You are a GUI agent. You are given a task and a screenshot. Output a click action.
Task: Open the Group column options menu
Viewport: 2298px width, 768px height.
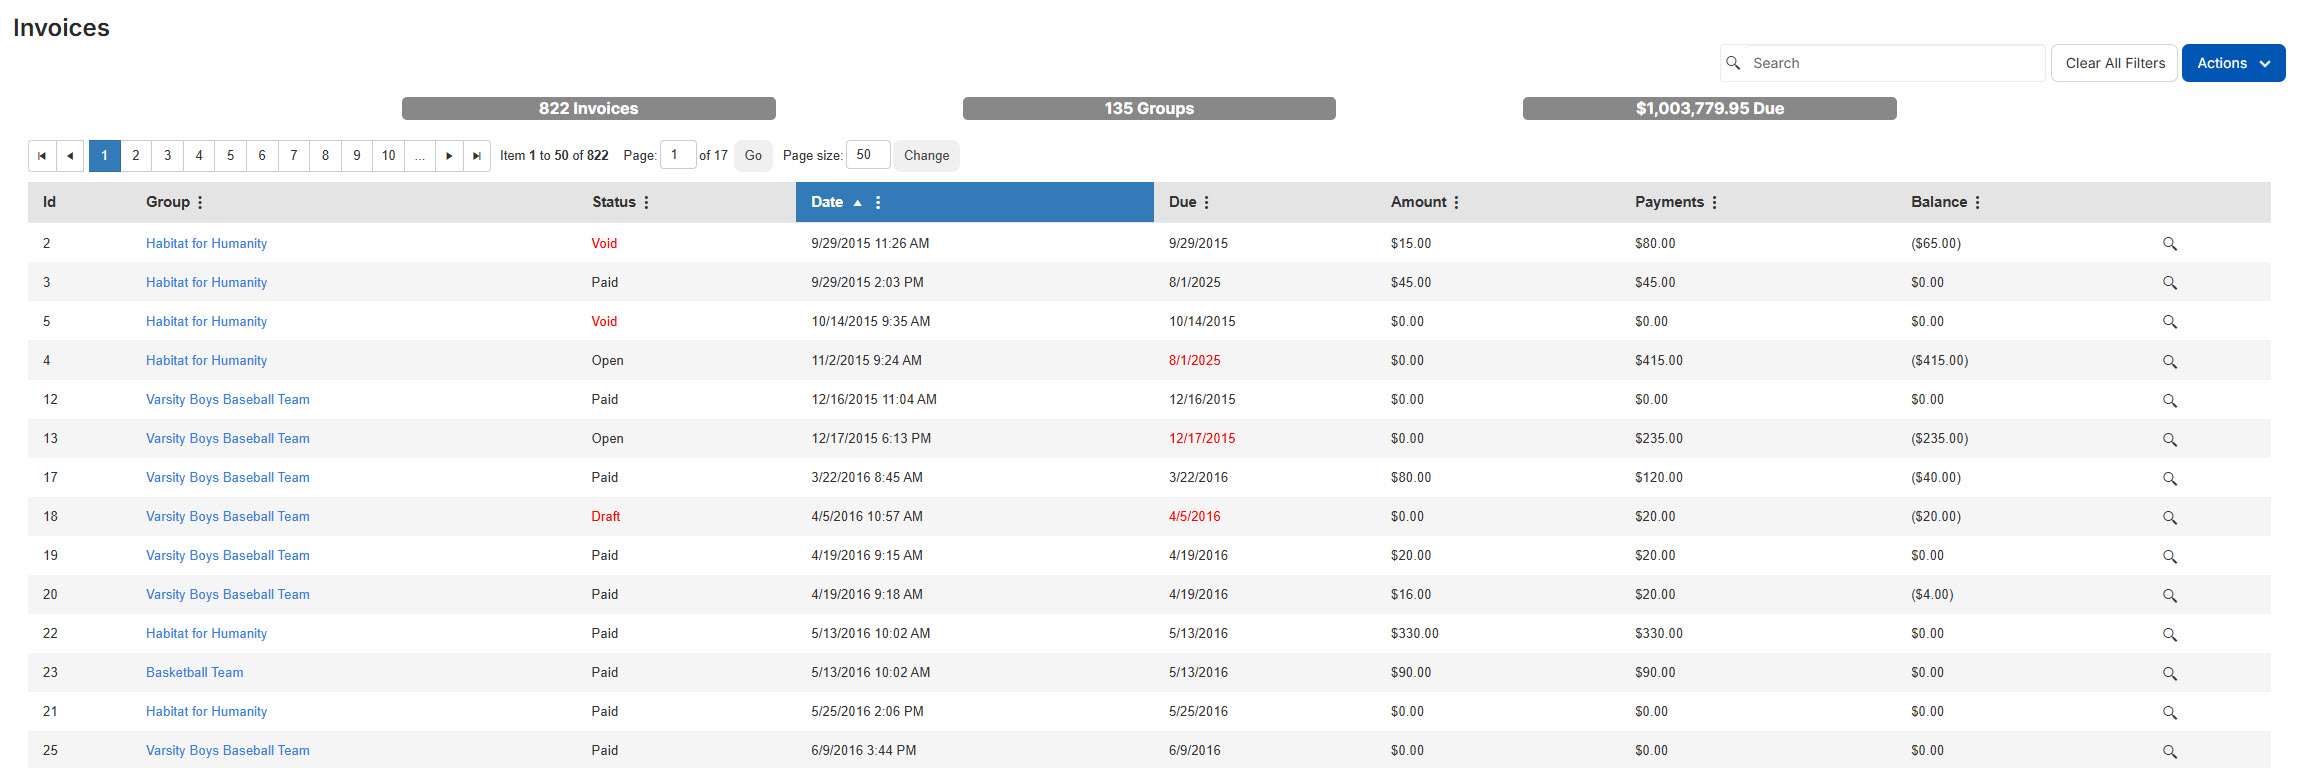(x=200, y=202)
